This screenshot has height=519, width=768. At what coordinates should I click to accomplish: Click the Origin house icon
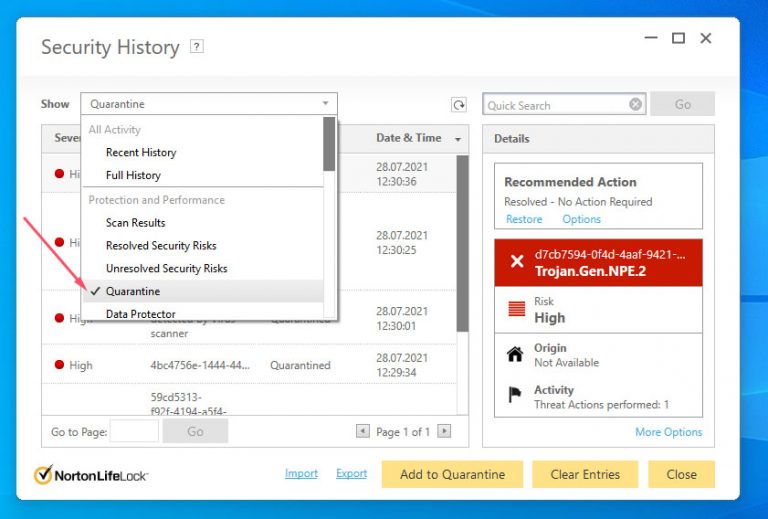pyautogui.click(x=515, y=354)
